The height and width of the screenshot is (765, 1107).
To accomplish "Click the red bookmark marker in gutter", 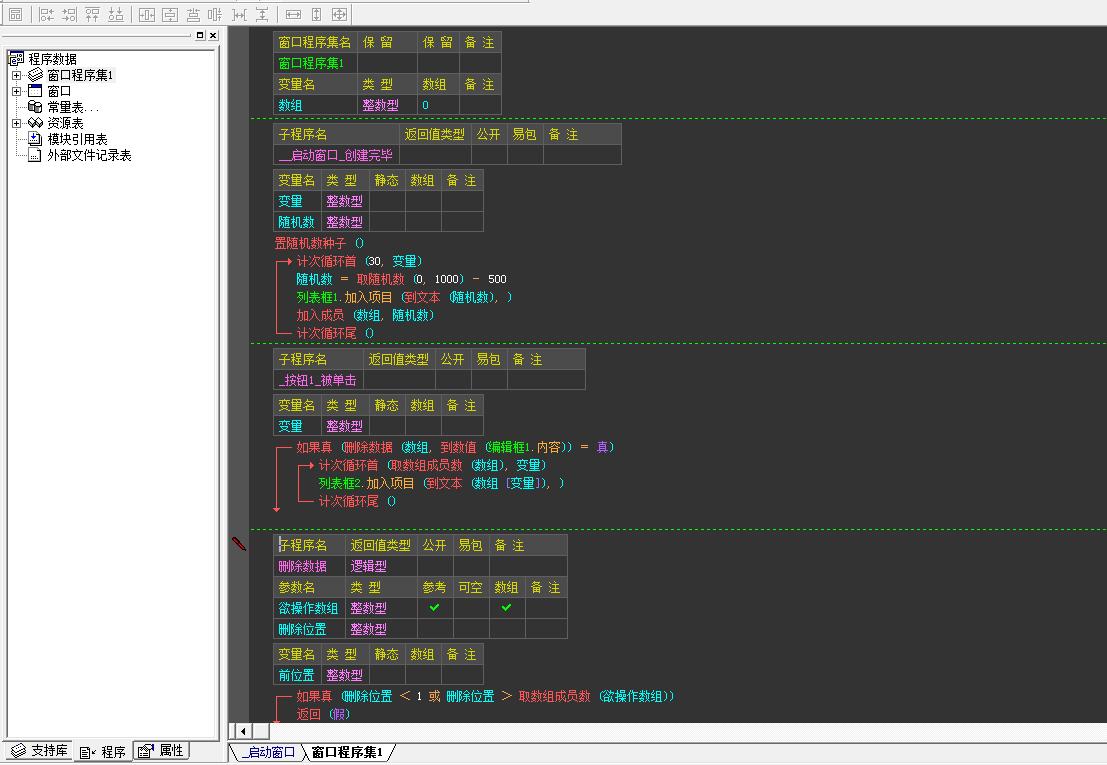I will pyautogui.click(x=239, y=543).
